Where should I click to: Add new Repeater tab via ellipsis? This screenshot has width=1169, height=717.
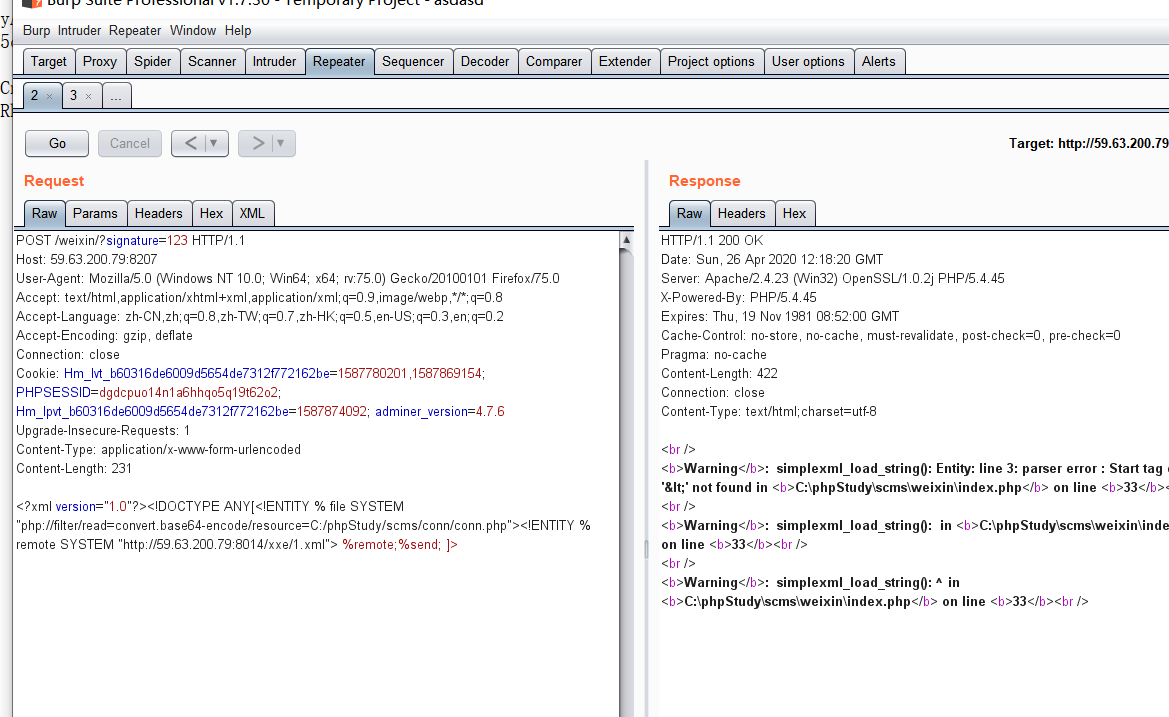pyautogui.click(x=116, y=96)
